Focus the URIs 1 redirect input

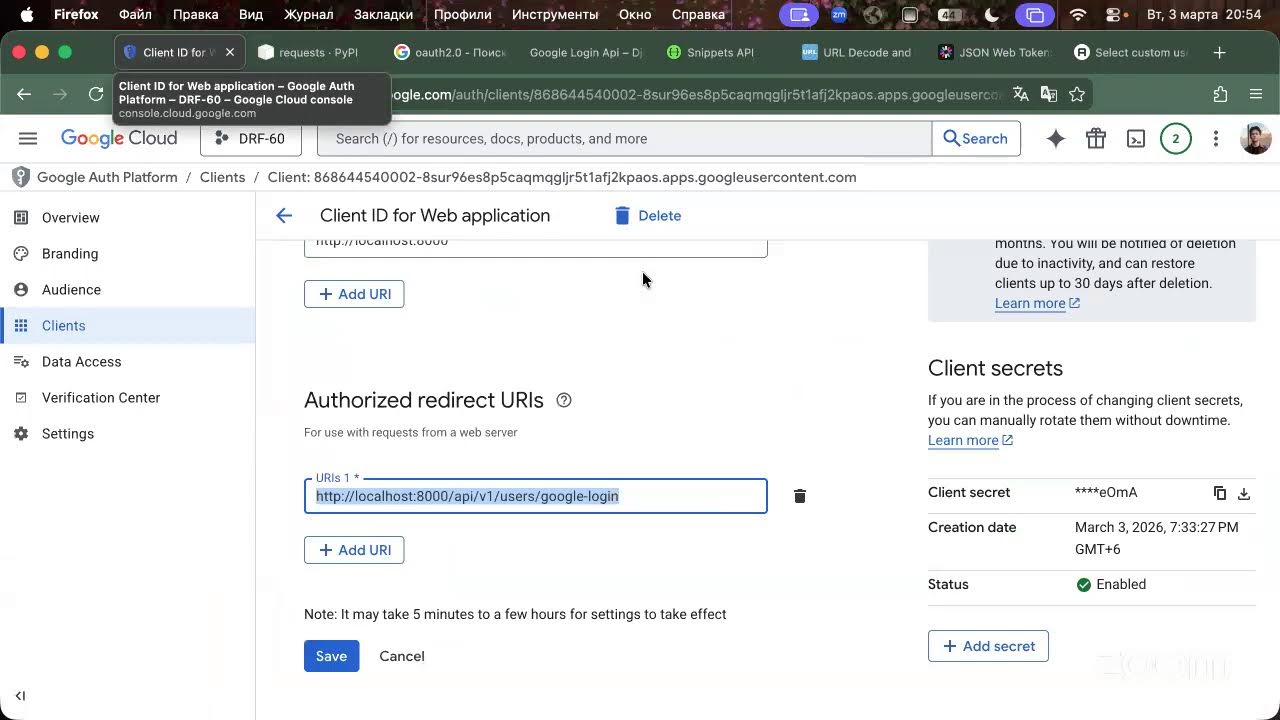tap(536, 496)
